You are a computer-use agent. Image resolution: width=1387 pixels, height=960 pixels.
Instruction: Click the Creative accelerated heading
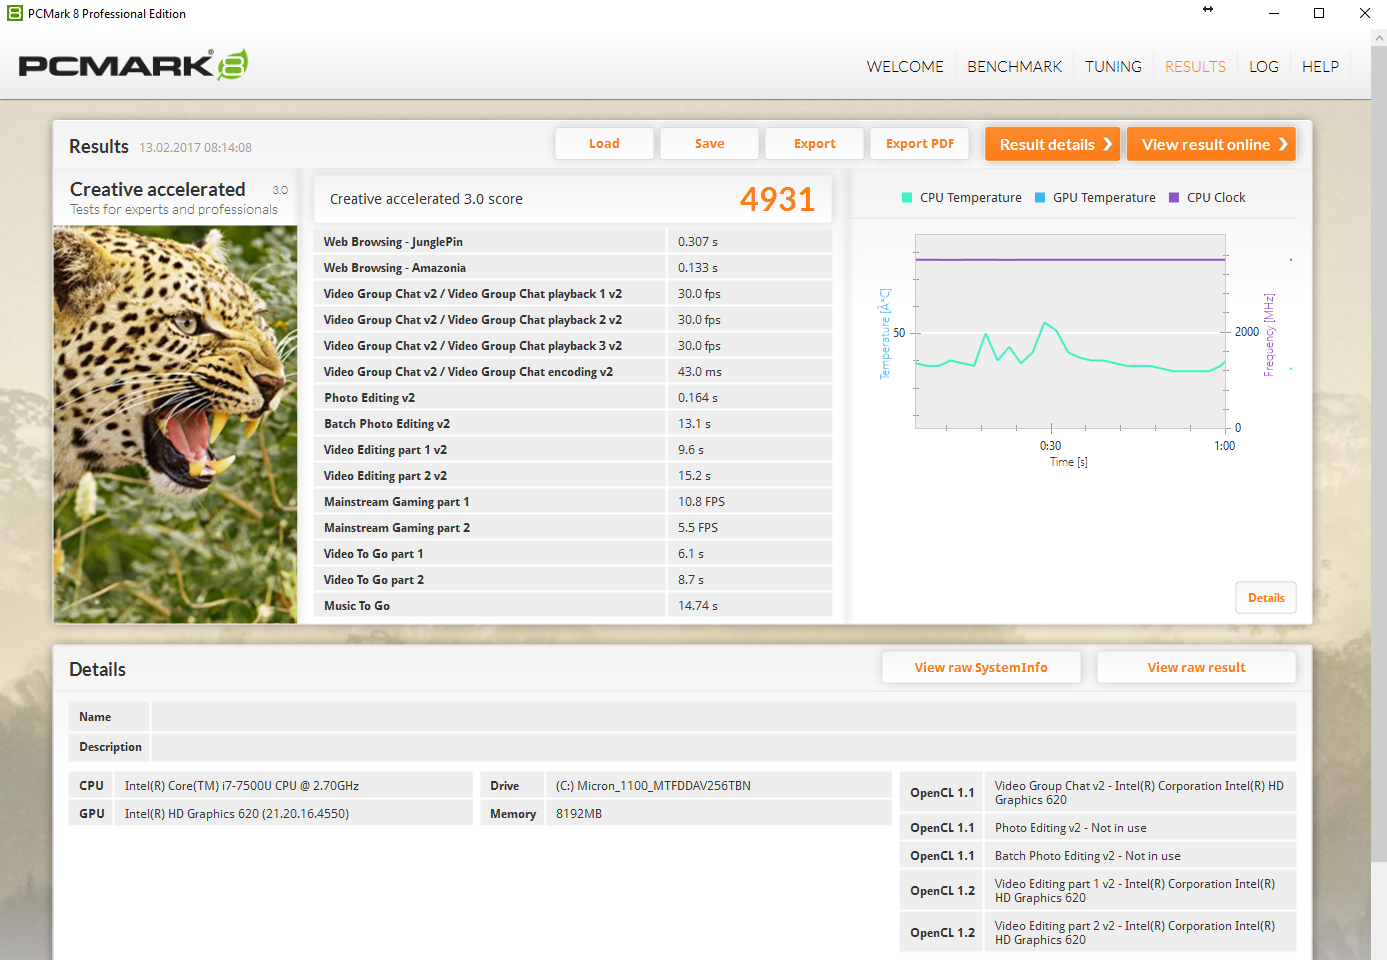(x=158, y=189)
